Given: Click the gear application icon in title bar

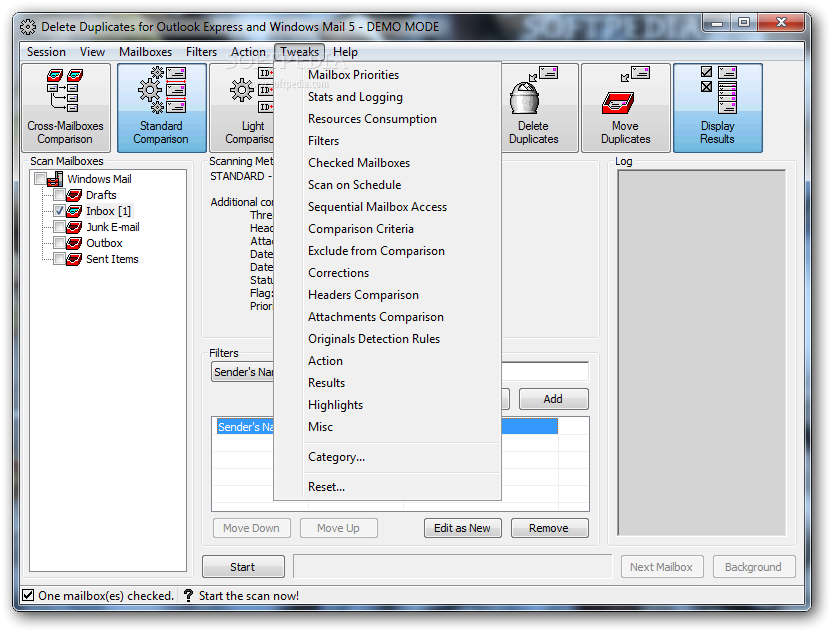Looking at the screenshot, I should click(x=28, y=27).
